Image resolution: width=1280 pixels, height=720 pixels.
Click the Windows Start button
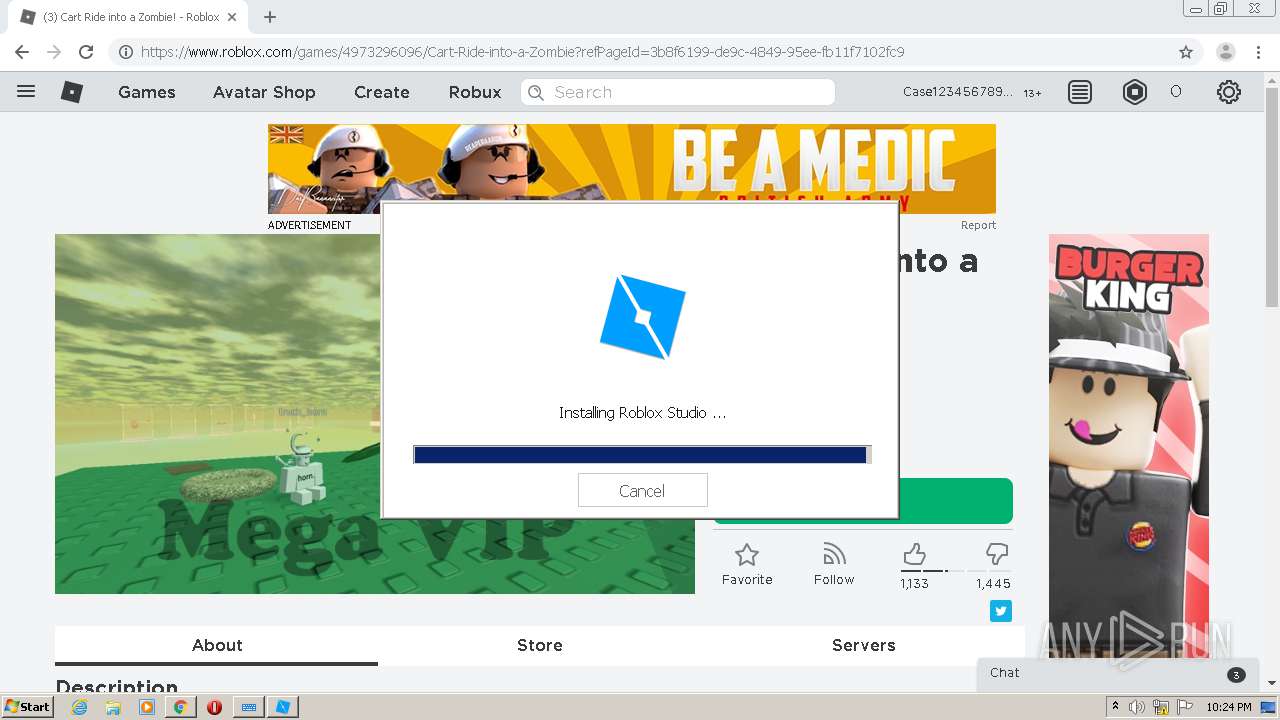[27, 707]
